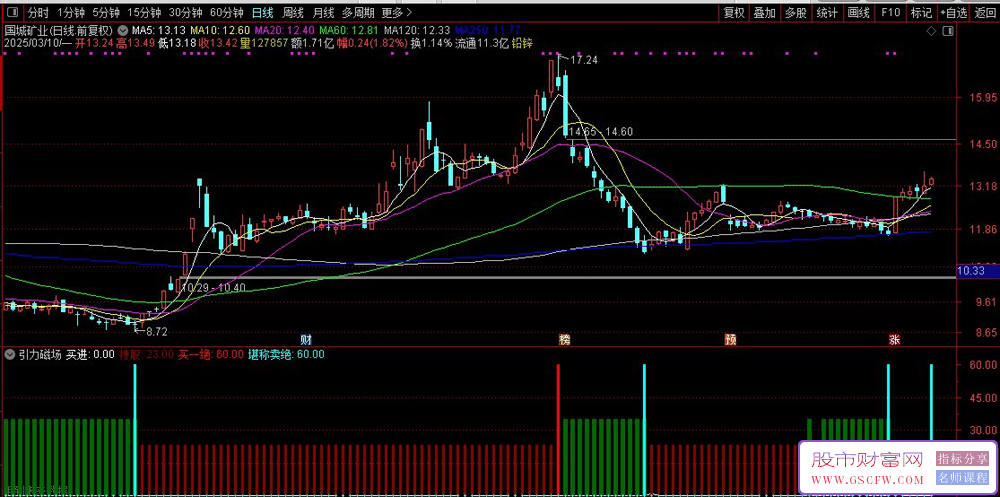Click the 买一绝: 60.00 value
Viewport: 1000px width, 497px height.
pos(210,354)
